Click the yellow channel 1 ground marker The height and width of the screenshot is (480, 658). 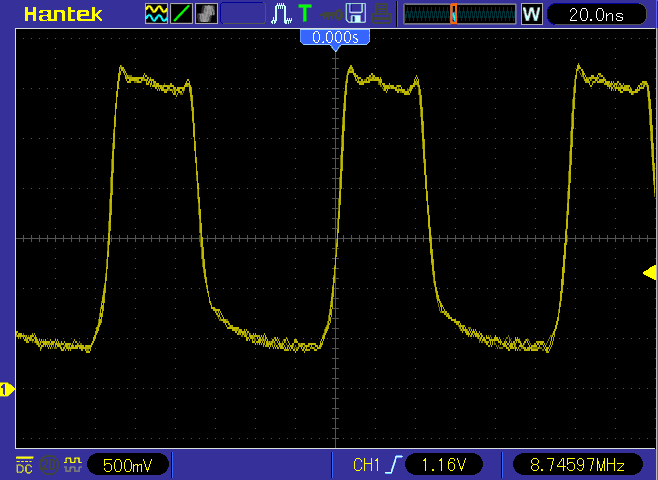pos(7,390)
